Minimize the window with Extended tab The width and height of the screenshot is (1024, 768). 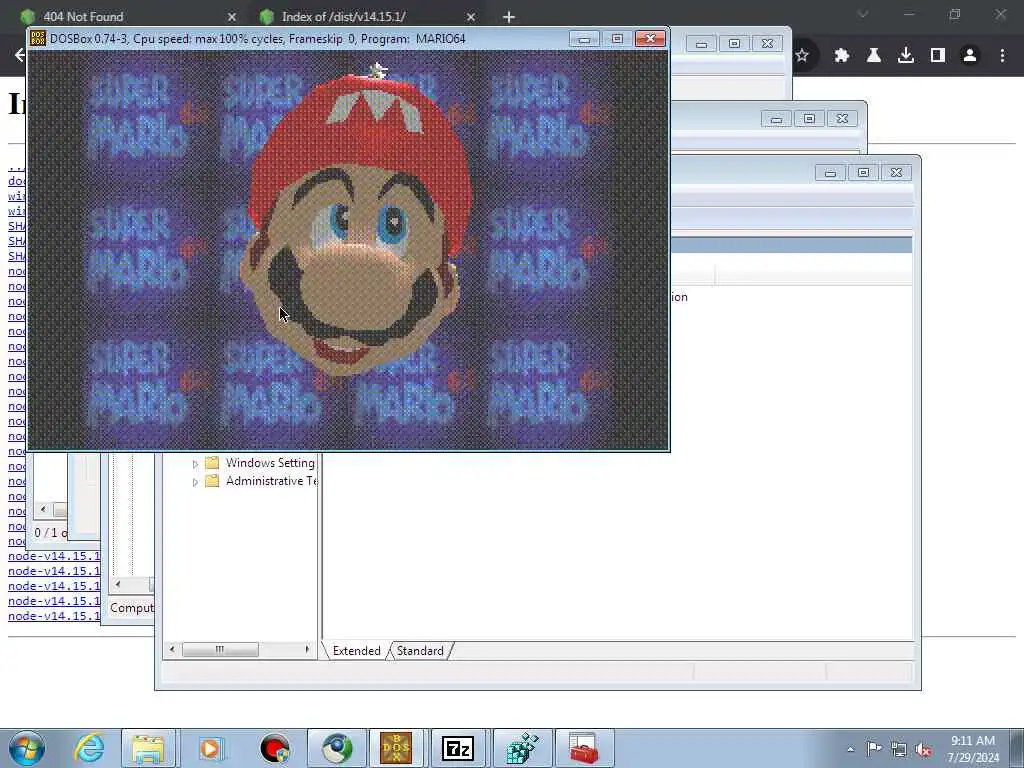click(x=830, y=173)
